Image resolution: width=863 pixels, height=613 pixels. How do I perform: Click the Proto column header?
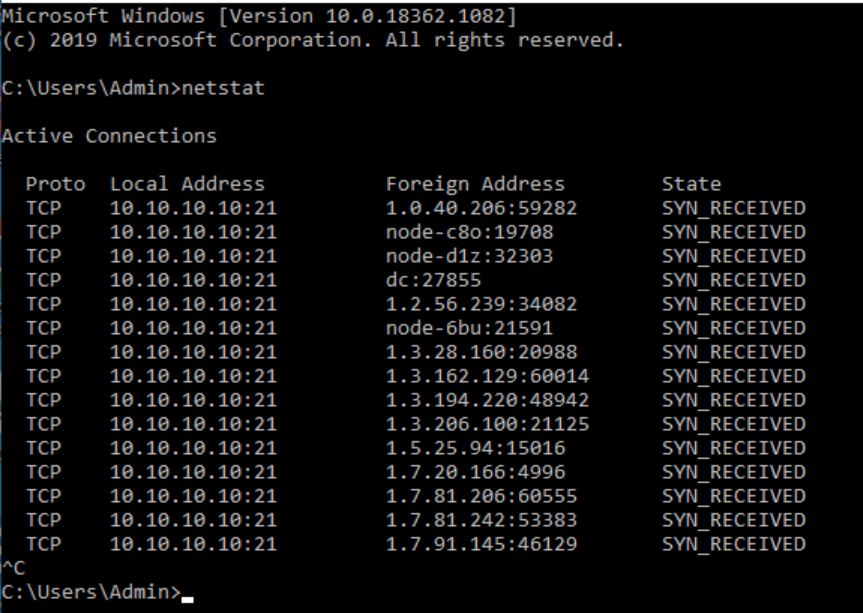point(55,184)
